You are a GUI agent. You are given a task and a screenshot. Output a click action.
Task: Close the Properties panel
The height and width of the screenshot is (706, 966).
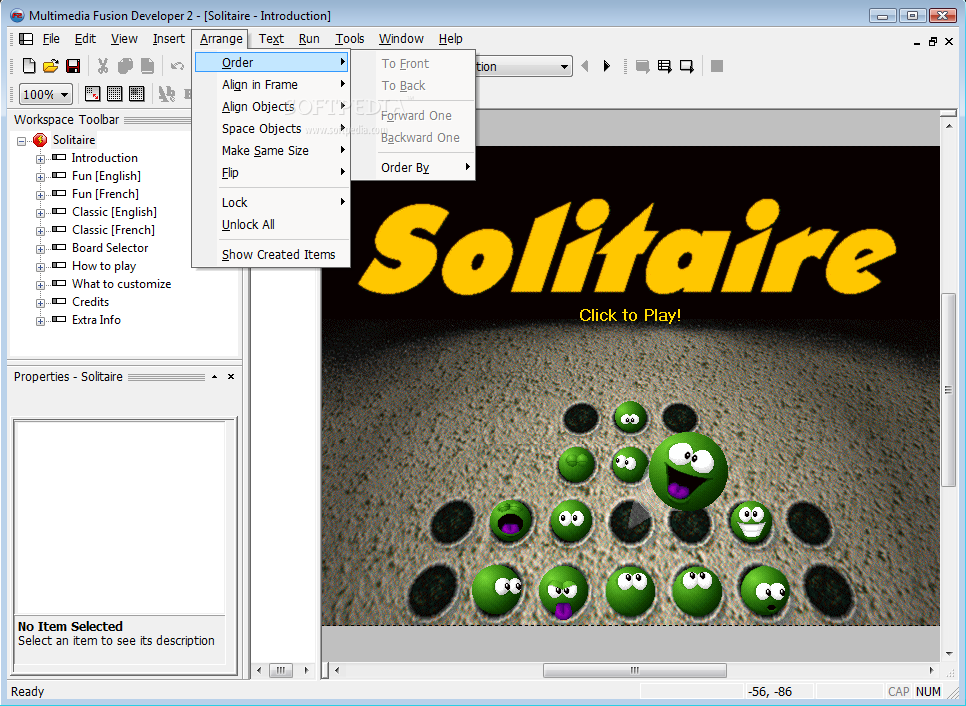click(x=231, y=376)
